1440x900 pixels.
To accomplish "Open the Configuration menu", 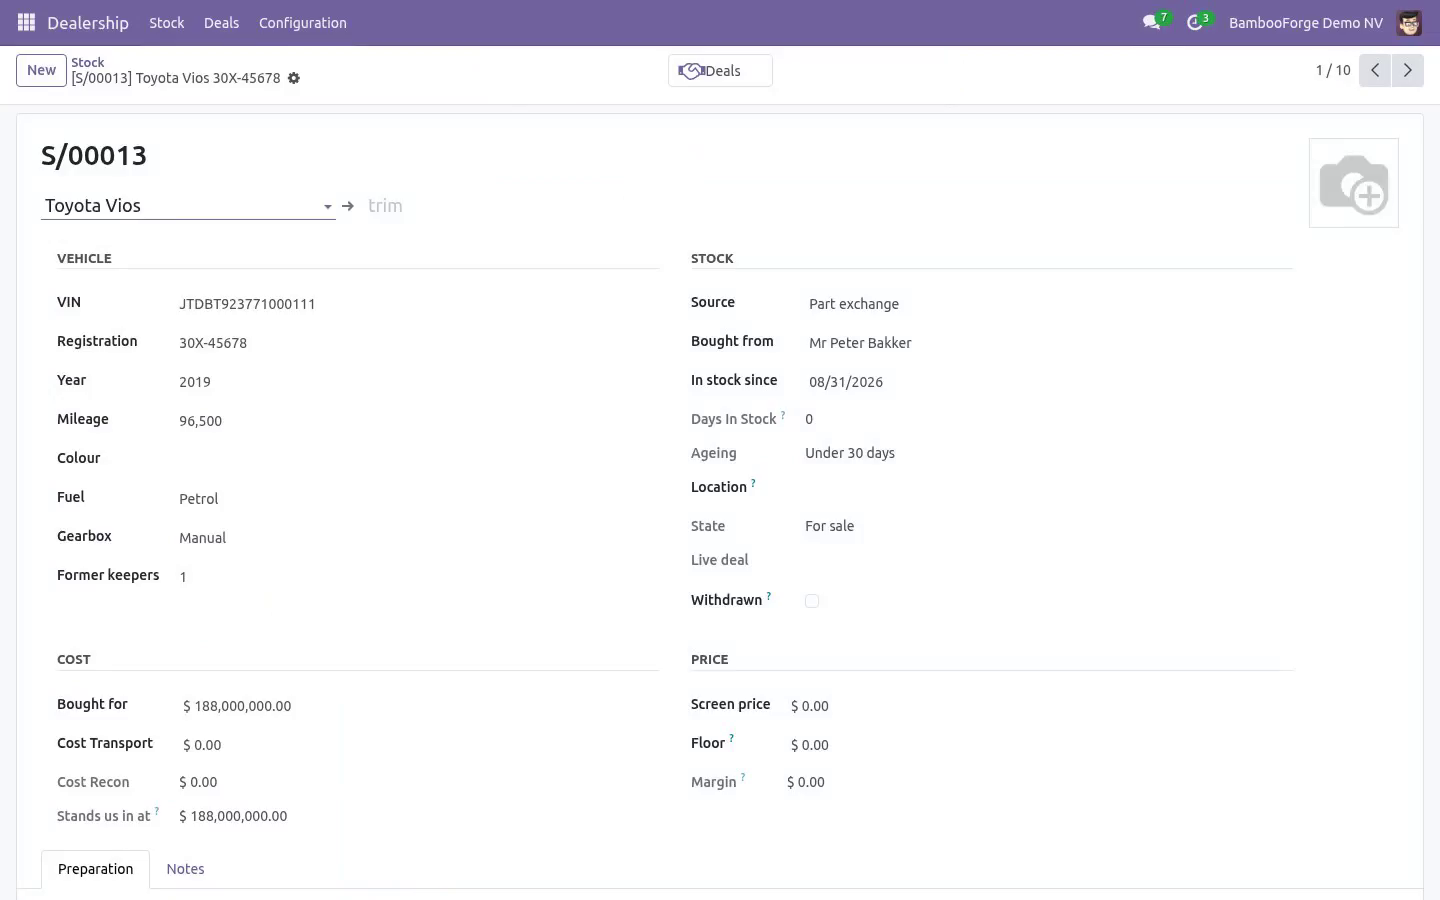I will point(302,22).
